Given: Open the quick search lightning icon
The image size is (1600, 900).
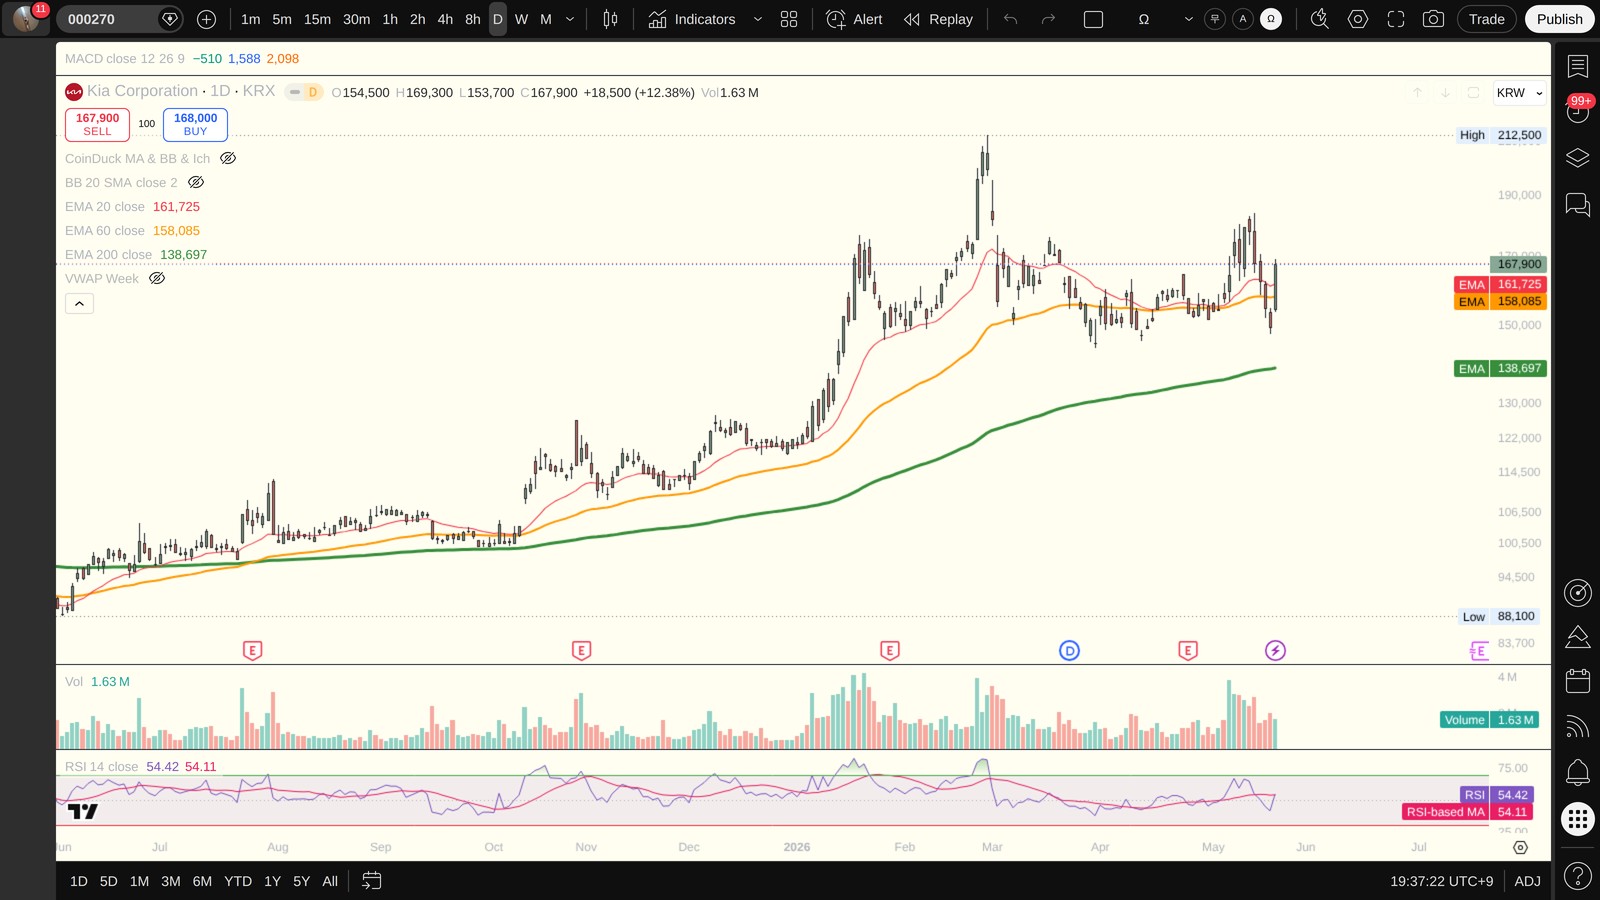Looking at the screenshot, I should click(x=1319, y=19).
